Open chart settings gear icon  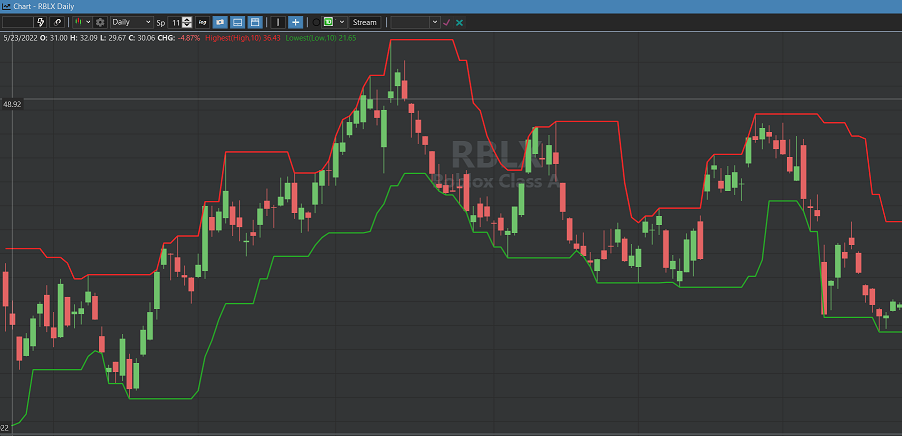click(x=100, y=22)
